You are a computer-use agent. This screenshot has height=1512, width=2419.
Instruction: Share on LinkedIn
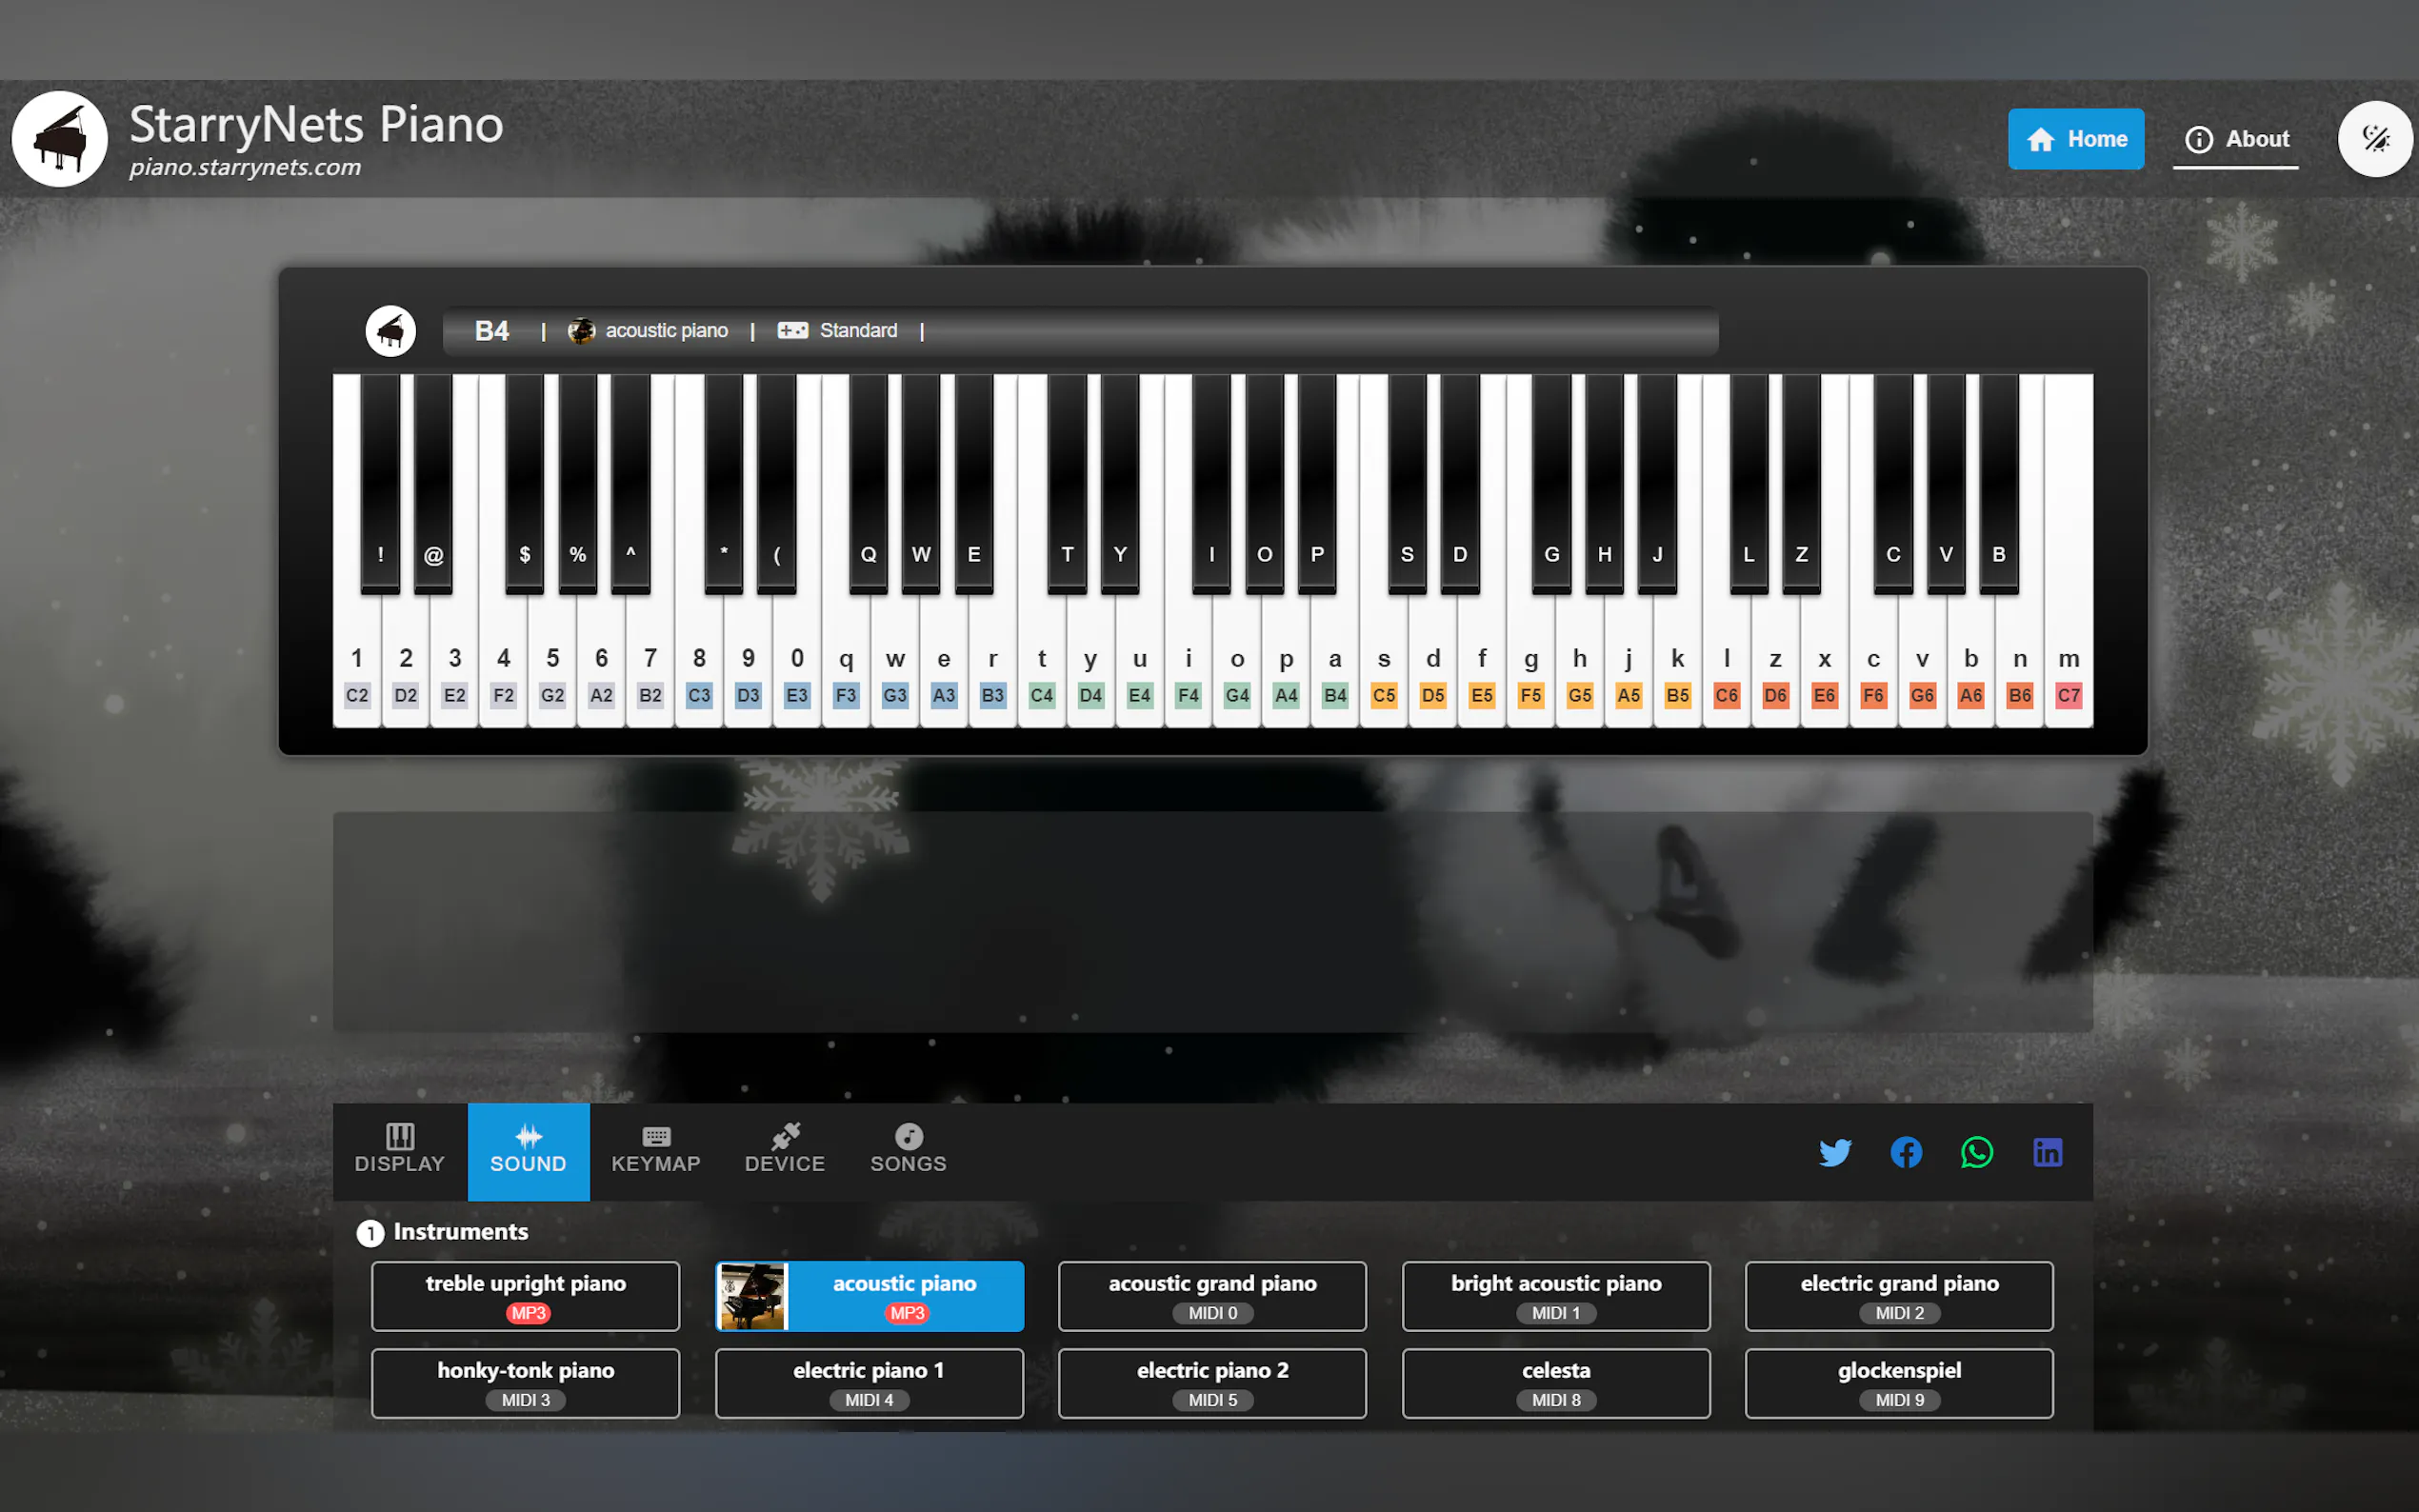coord(2047,1152)
